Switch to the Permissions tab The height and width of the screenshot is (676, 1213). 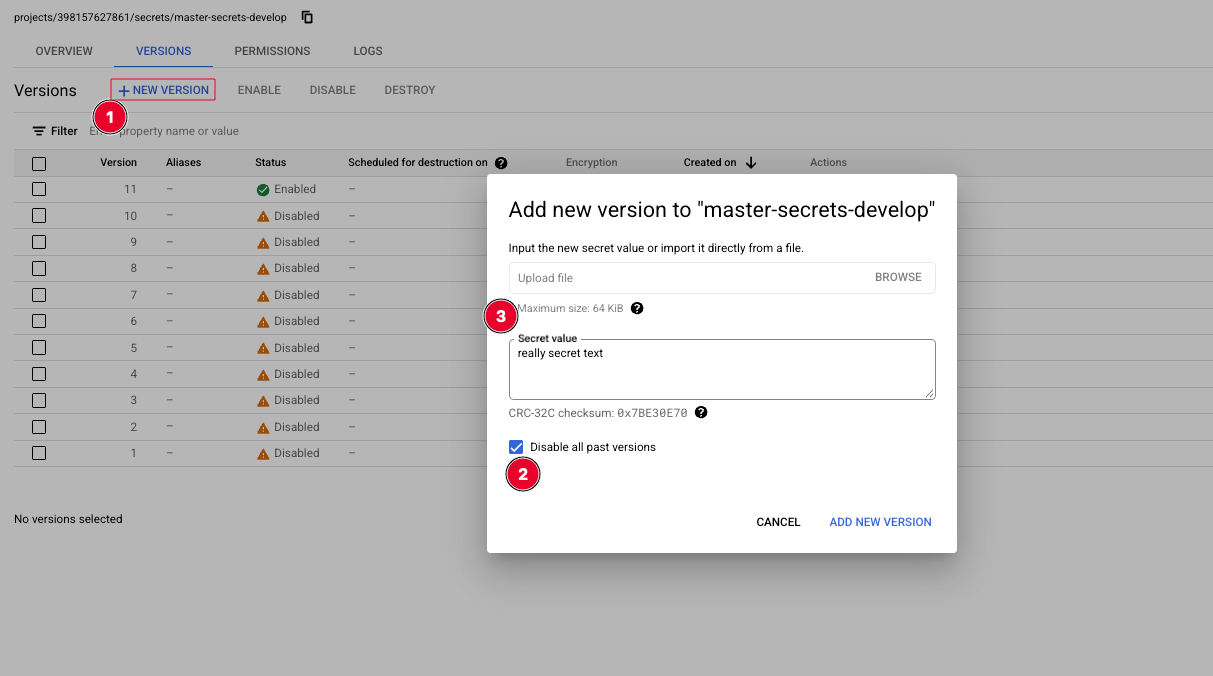click(272, 50)
